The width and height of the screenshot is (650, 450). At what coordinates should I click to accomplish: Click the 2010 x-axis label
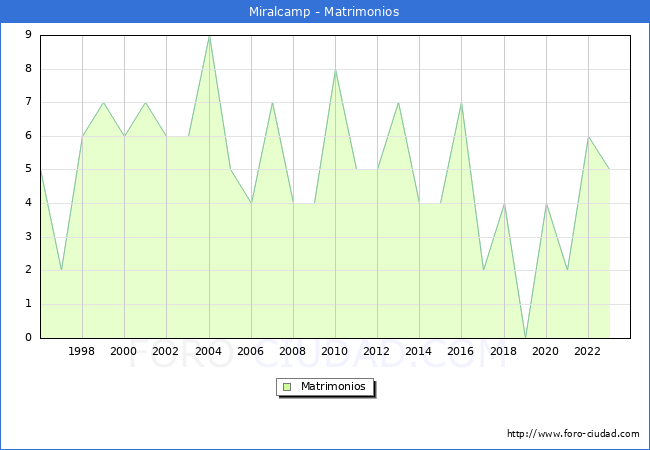click(x=335, y=351)
